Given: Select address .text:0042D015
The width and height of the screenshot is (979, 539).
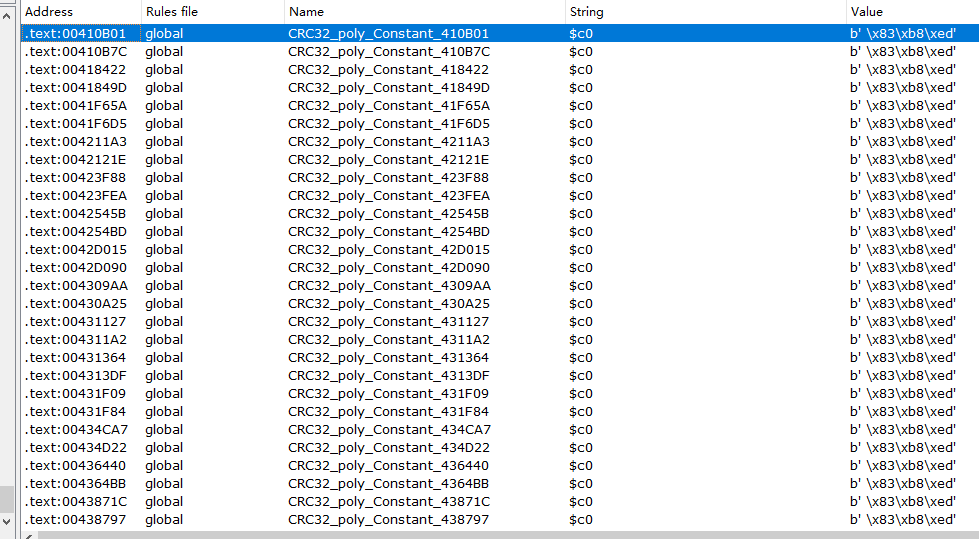Looking at the screenshot, I should [76, 250].
